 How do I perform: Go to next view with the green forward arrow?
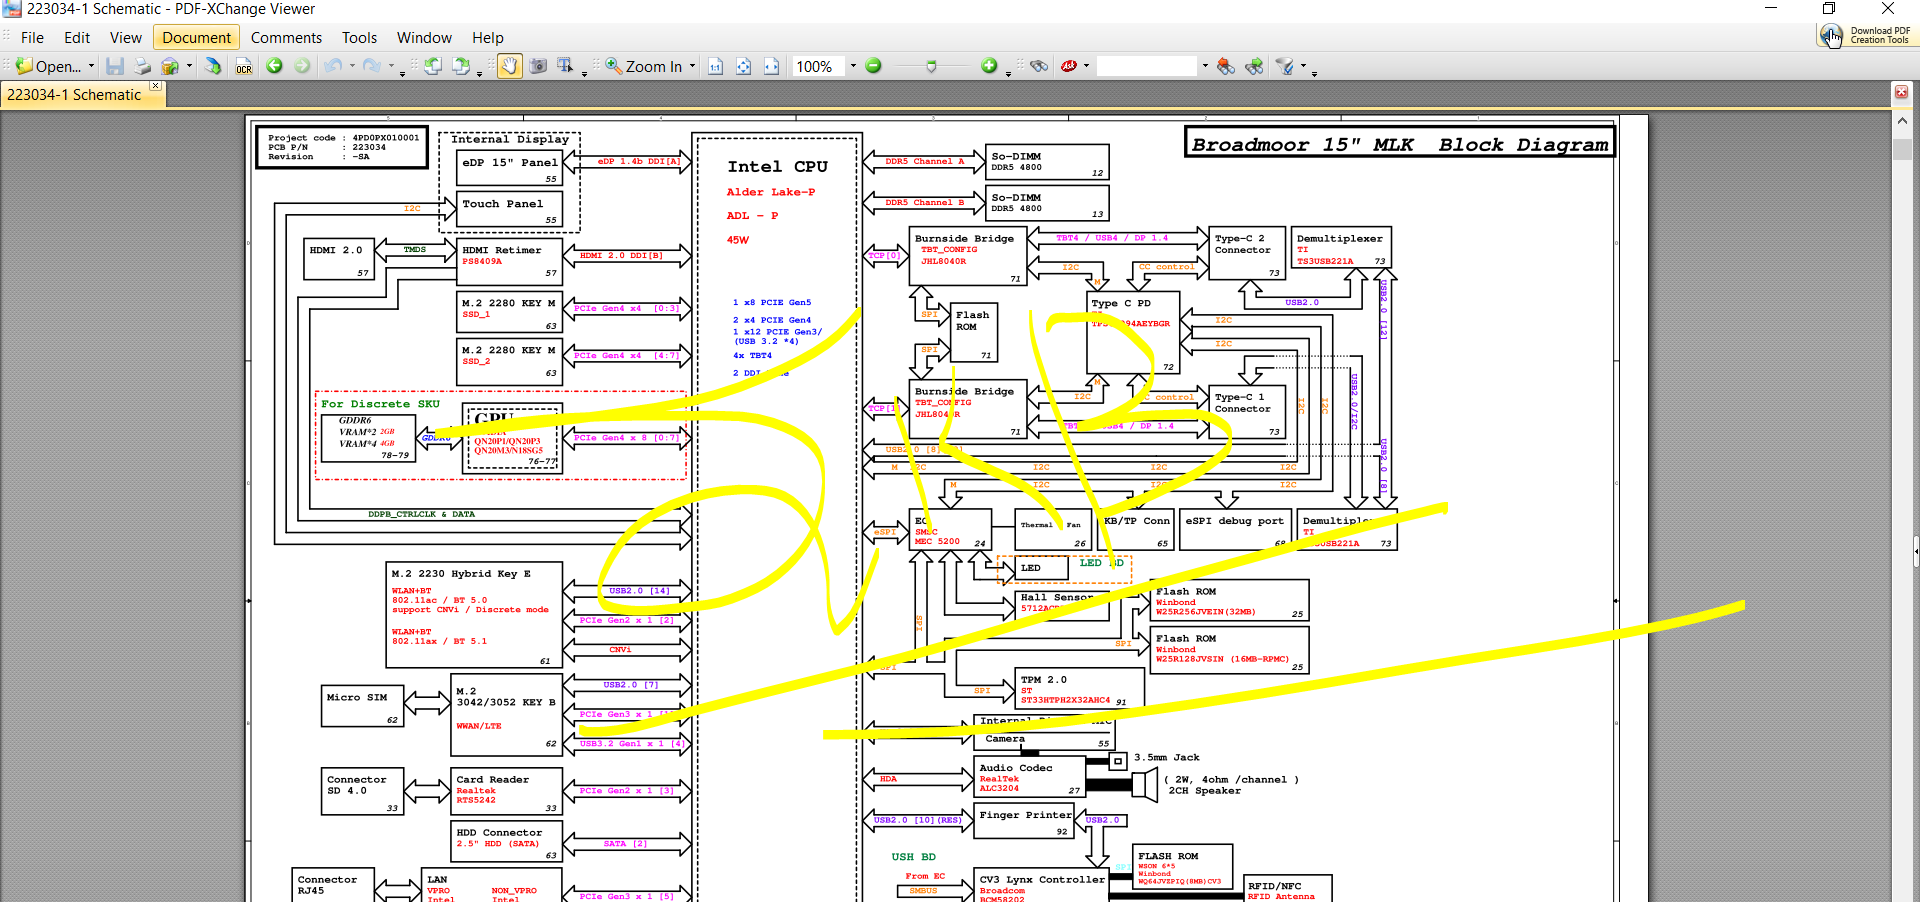[302, 66]
